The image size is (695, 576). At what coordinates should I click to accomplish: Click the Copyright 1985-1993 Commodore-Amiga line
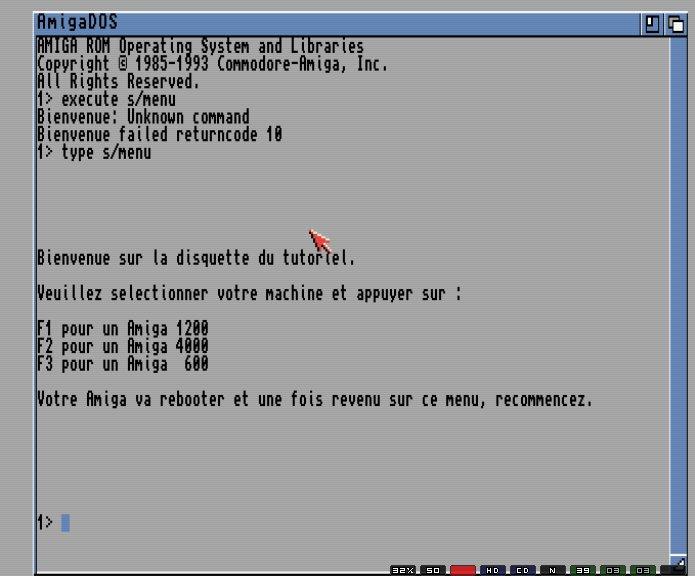click(x=212, y=64)
